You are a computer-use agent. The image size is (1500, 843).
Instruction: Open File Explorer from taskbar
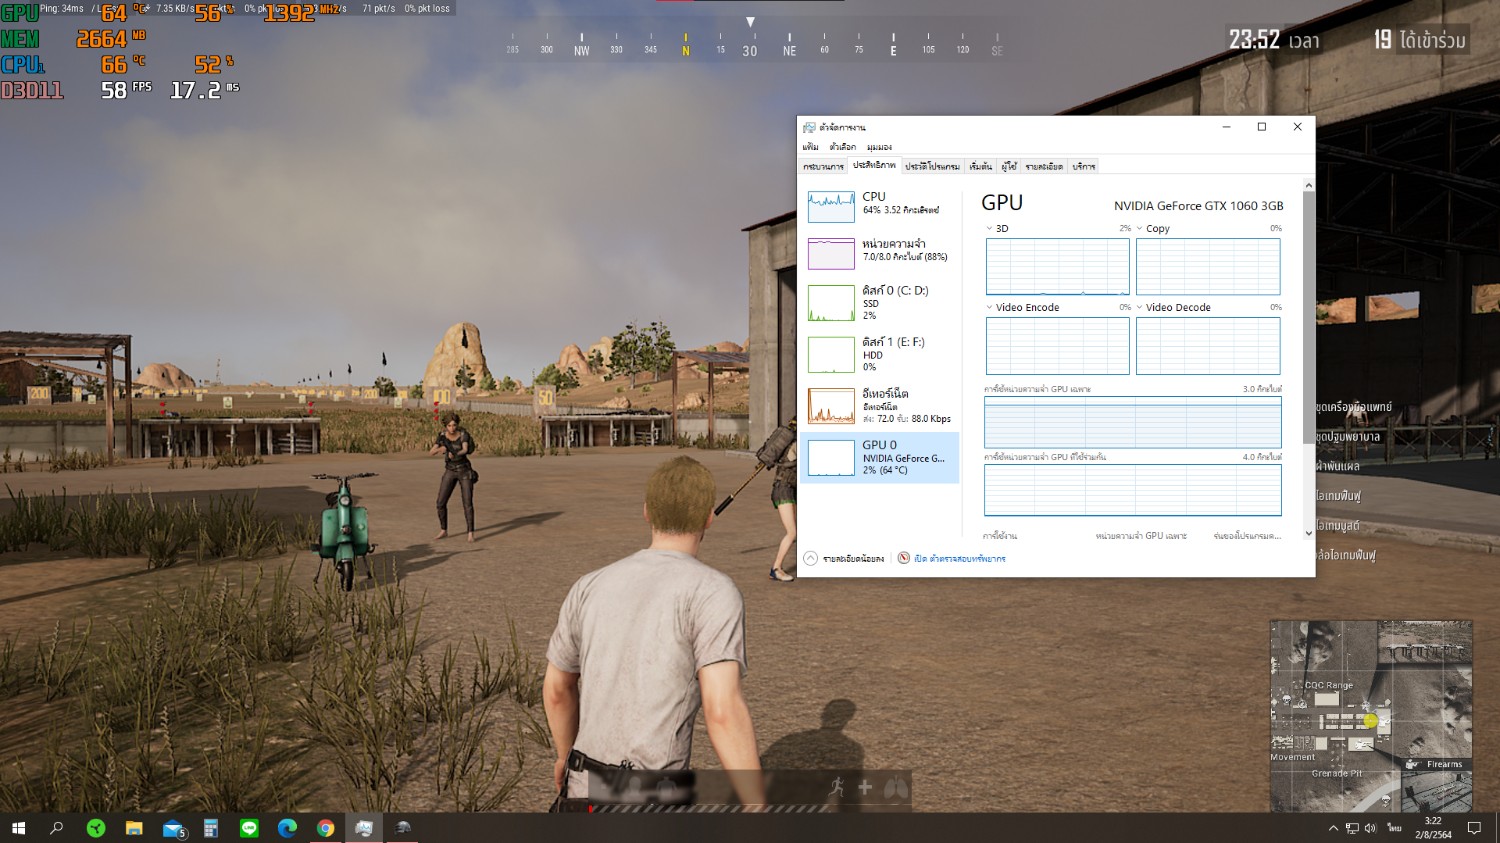134,828
